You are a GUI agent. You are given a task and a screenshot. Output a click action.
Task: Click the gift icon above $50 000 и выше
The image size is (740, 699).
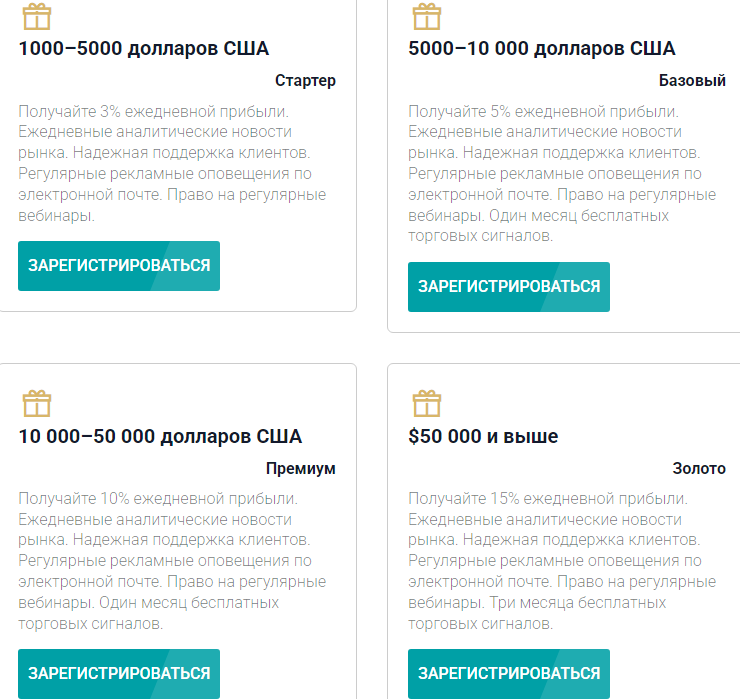426,404
